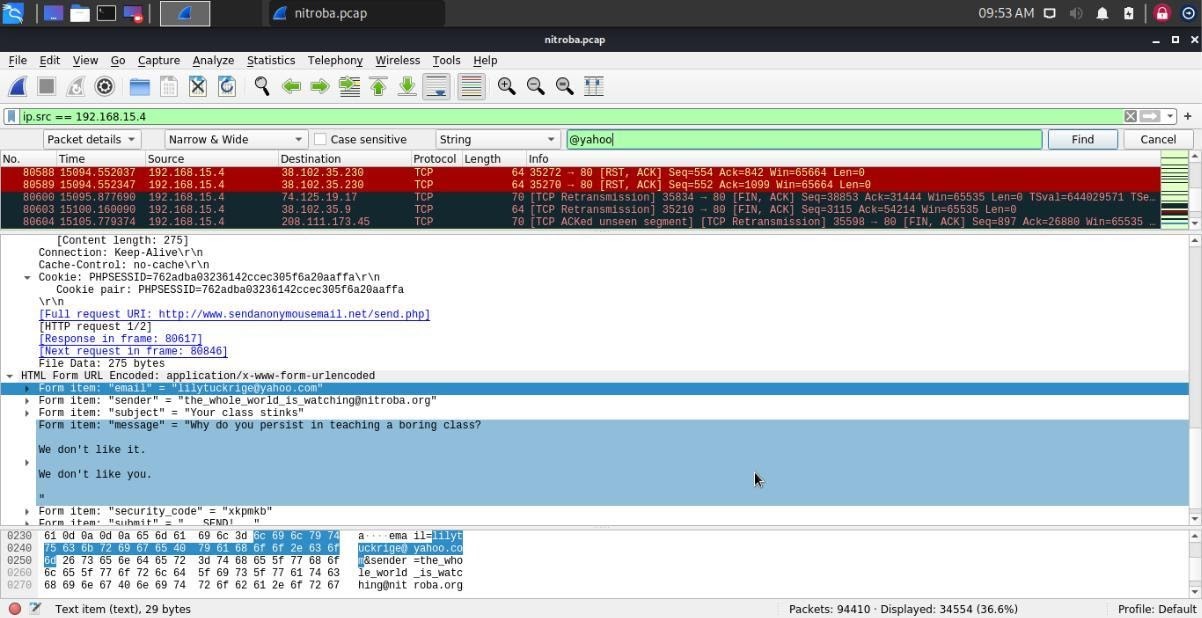The image size is (1202, 618).
Task: Toggle auto-scroll during live capture
Action: (x=436, y=87)
